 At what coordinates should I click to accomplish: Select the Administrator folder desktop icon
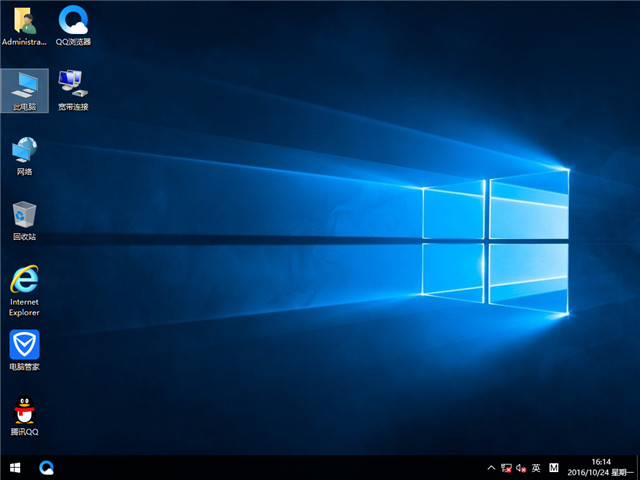tap(25, 26)
